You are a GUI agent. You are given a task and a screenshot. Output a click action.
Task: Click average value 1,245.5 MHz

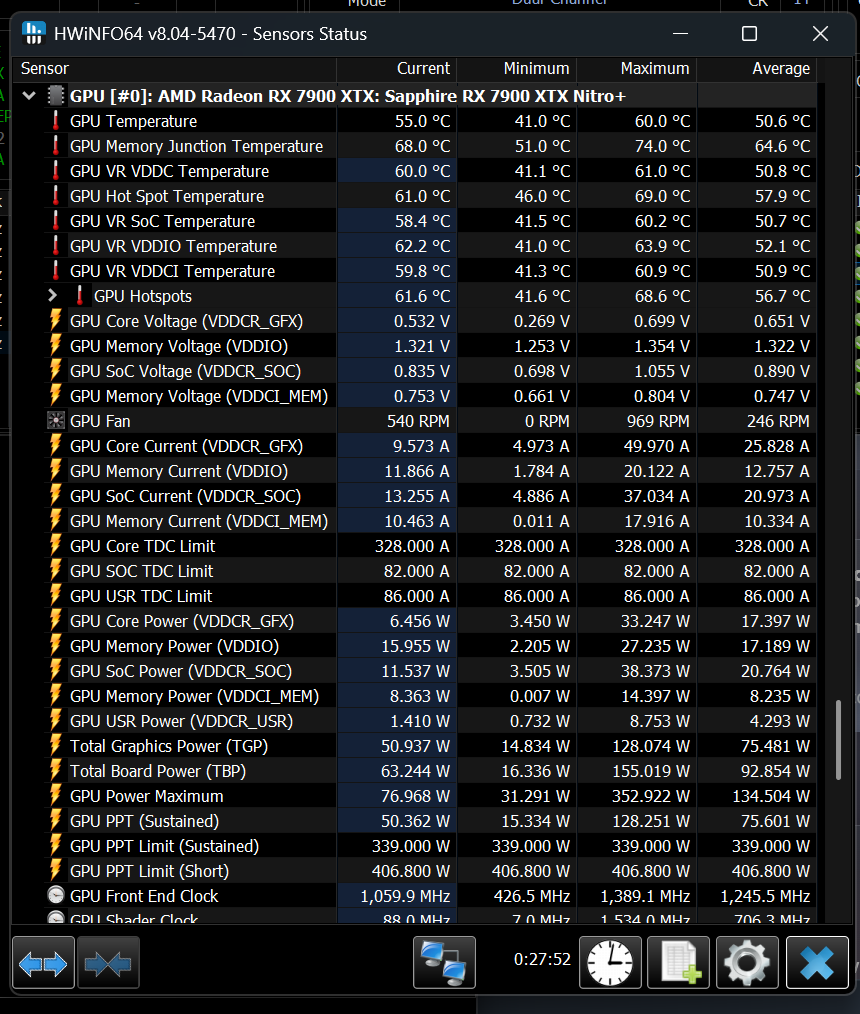[x=765, y=896]
